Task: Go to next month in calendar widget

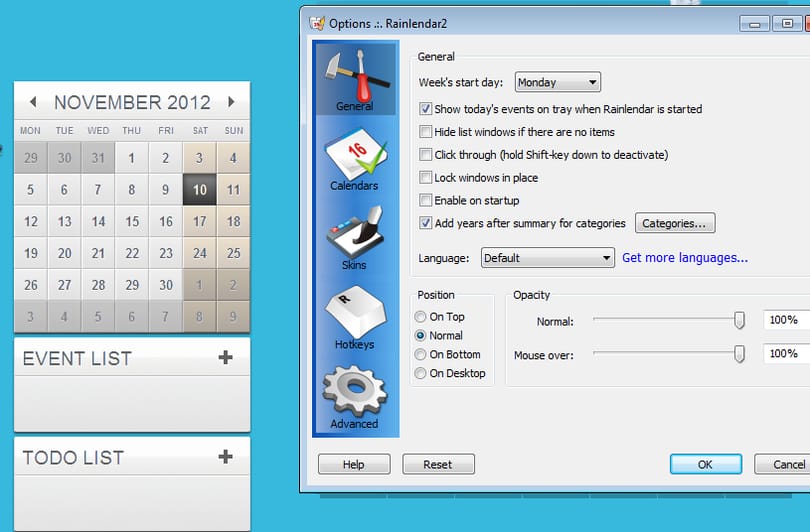Action: pyautogui.click(x=231, y=102)
